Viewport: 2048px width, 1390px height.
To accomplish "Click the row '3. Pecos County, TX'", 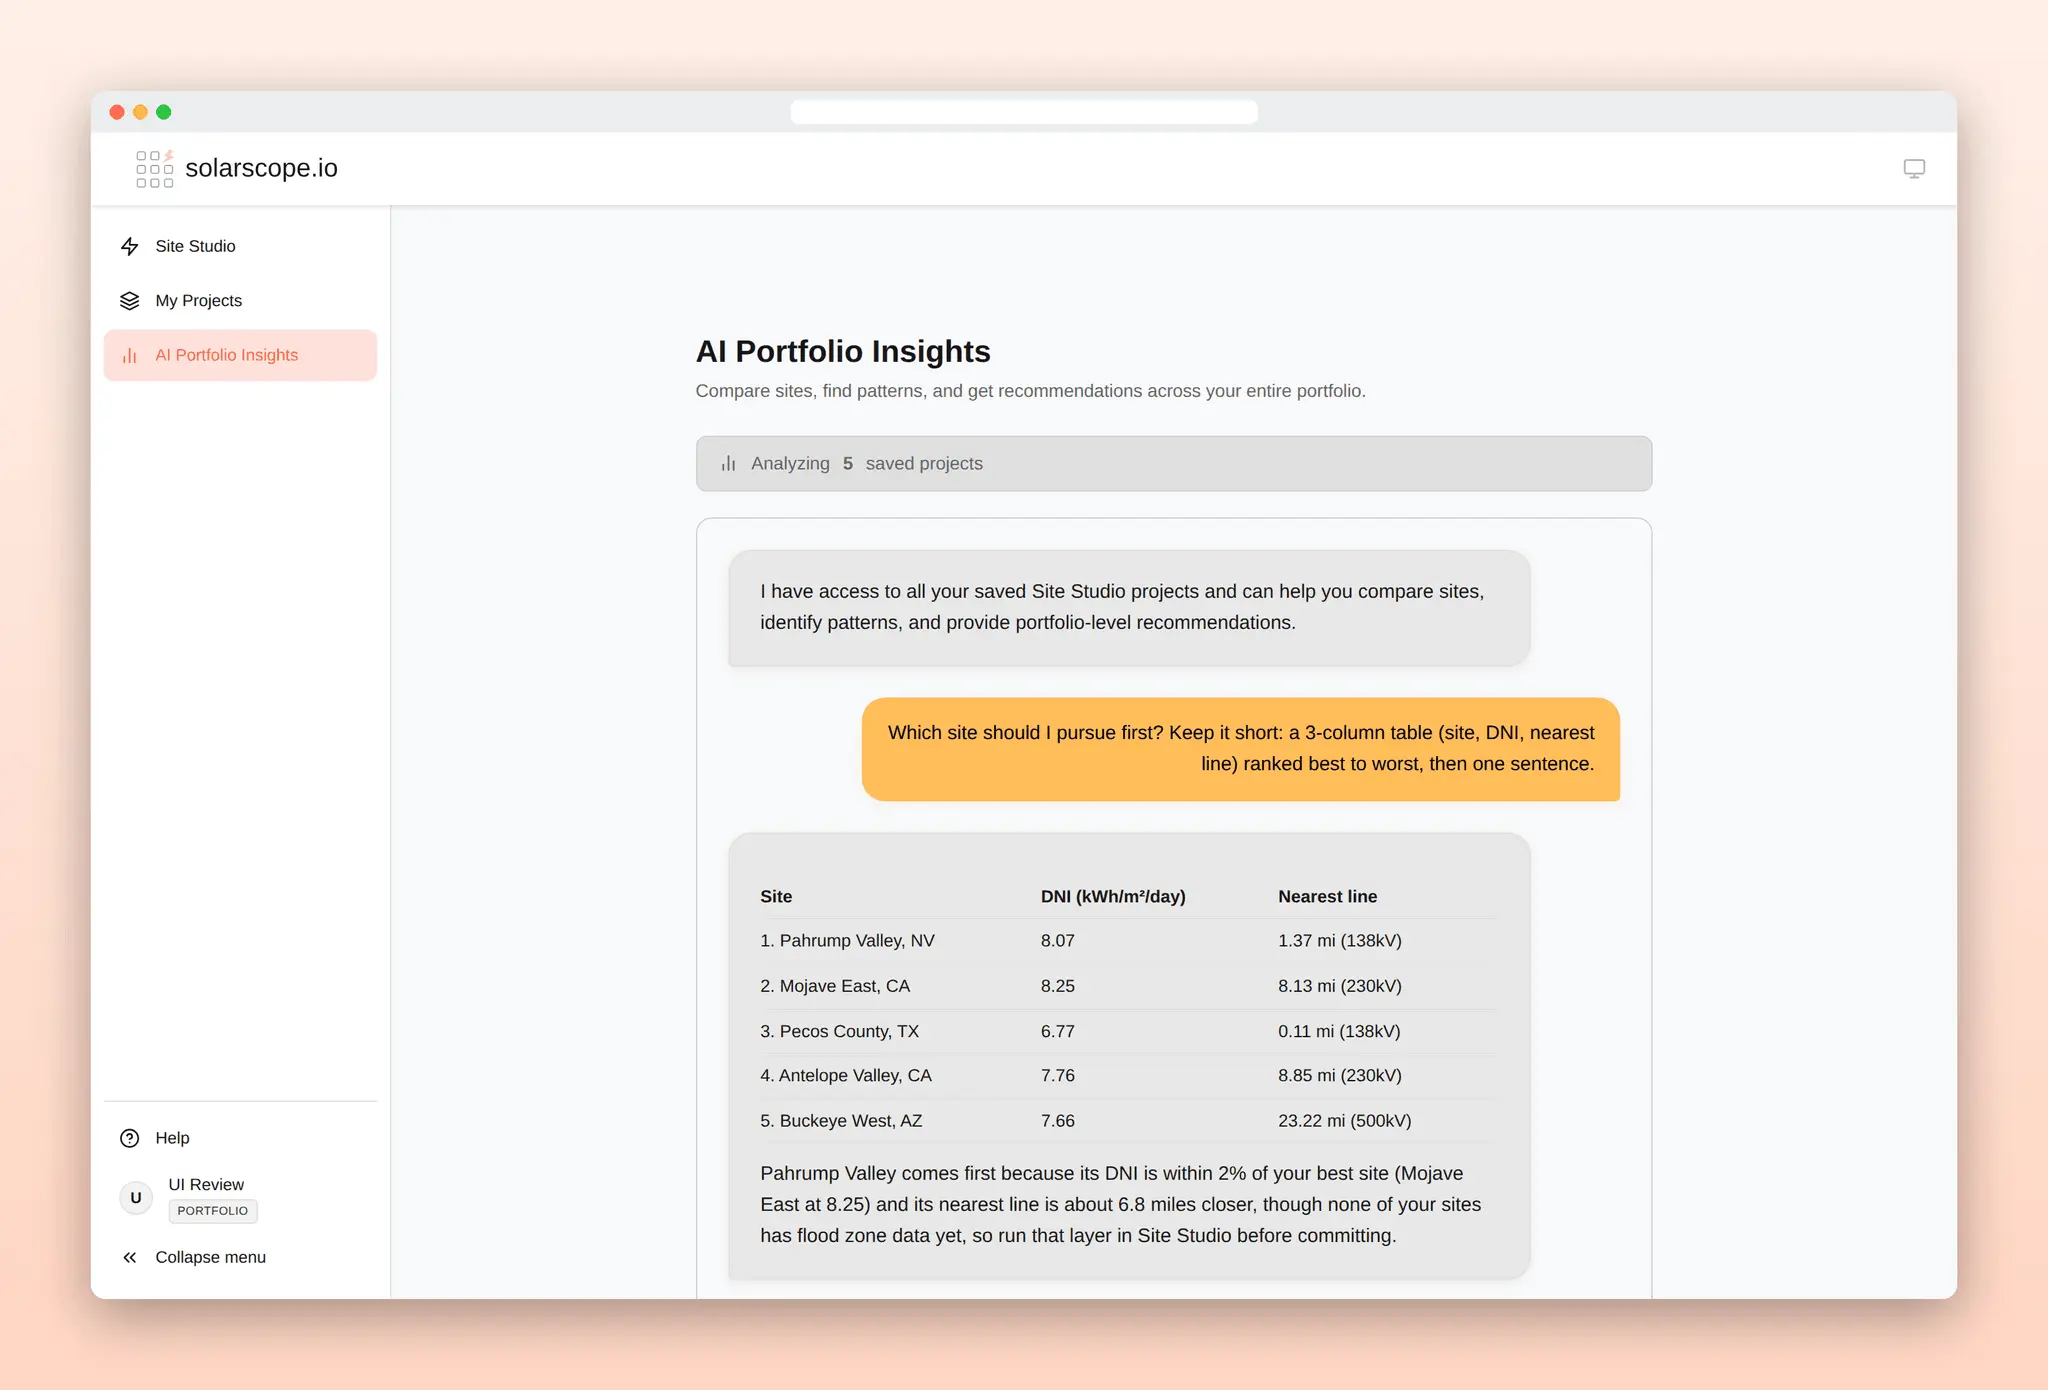I will pos(1127,1031).
